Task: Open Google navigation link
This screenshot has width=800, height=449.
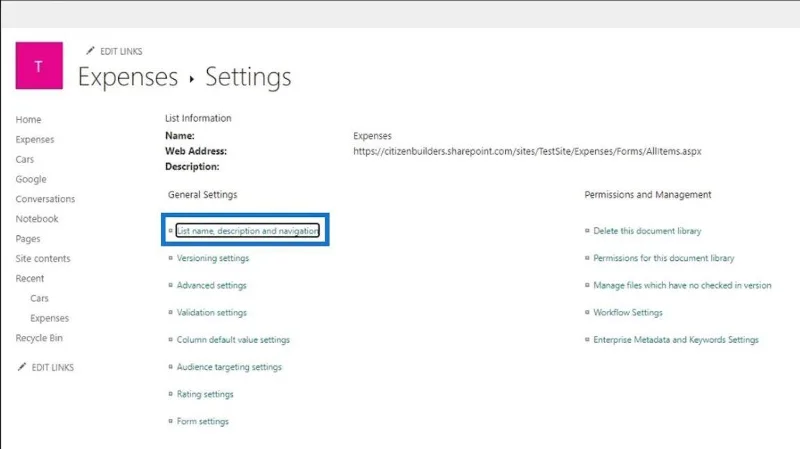Action: (x=31, y=179)
